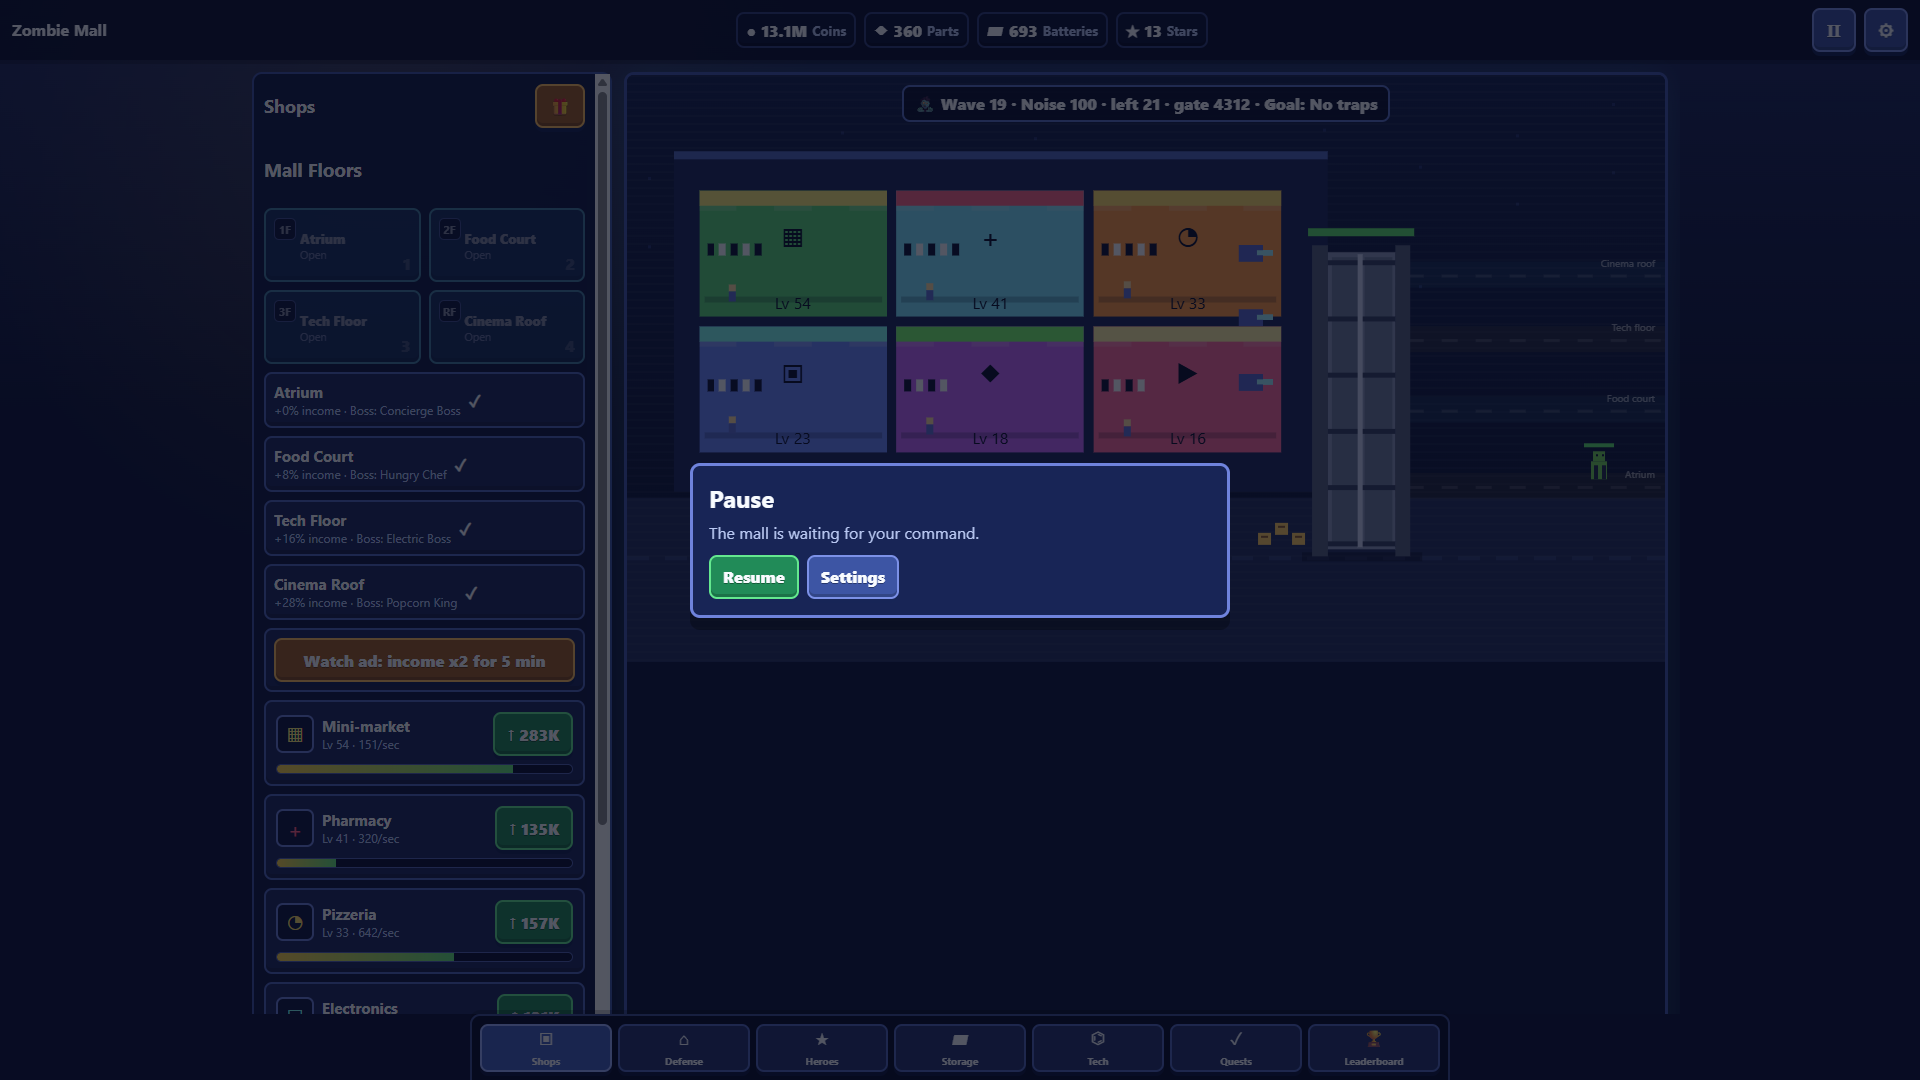This screenshot has width=1920, height=1080.
Task: Select the RF Cinema Roof card
Action: tap(507, 327)
